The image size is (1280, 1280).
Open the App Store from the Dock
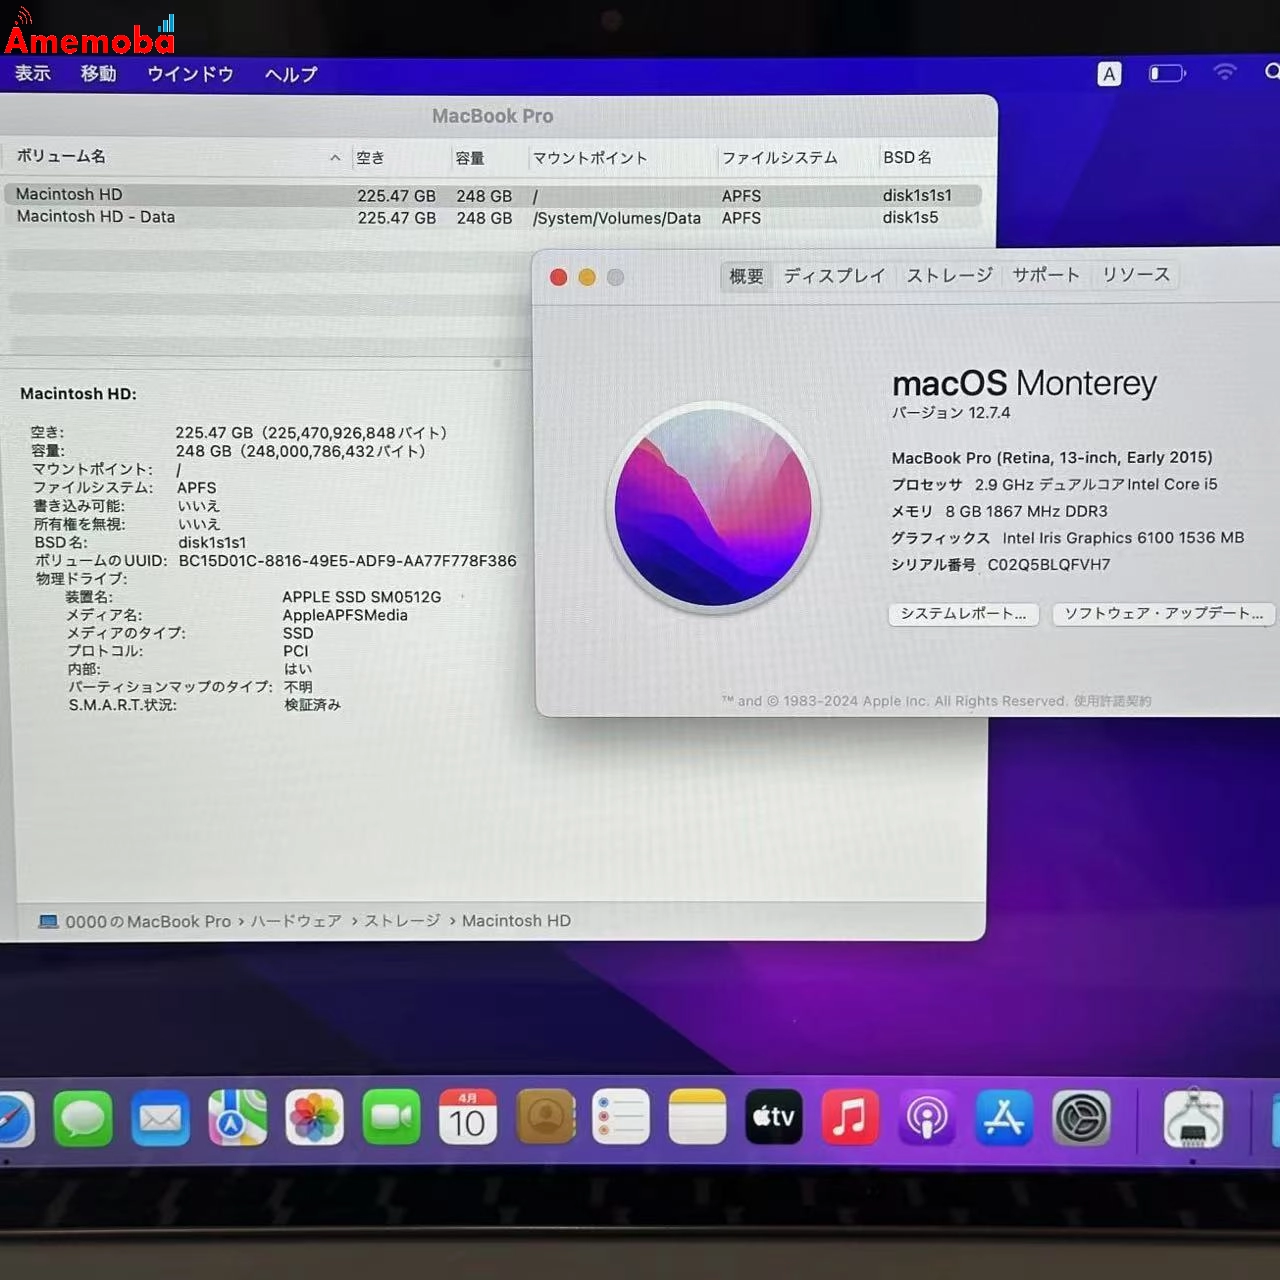point(1005,1118)
